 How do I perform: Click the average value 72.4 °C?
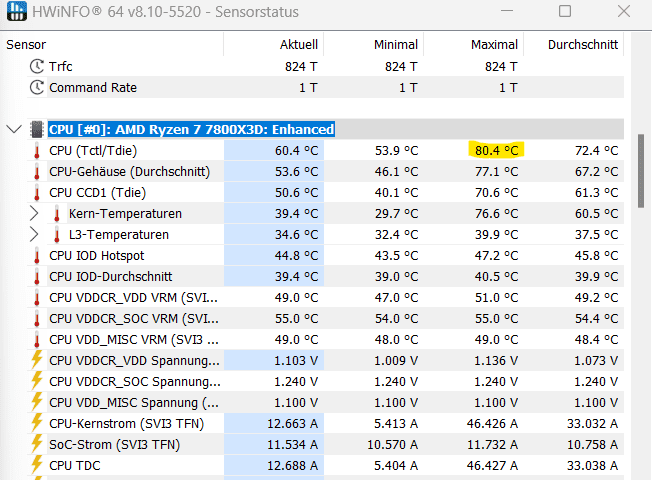pos(596,151)
